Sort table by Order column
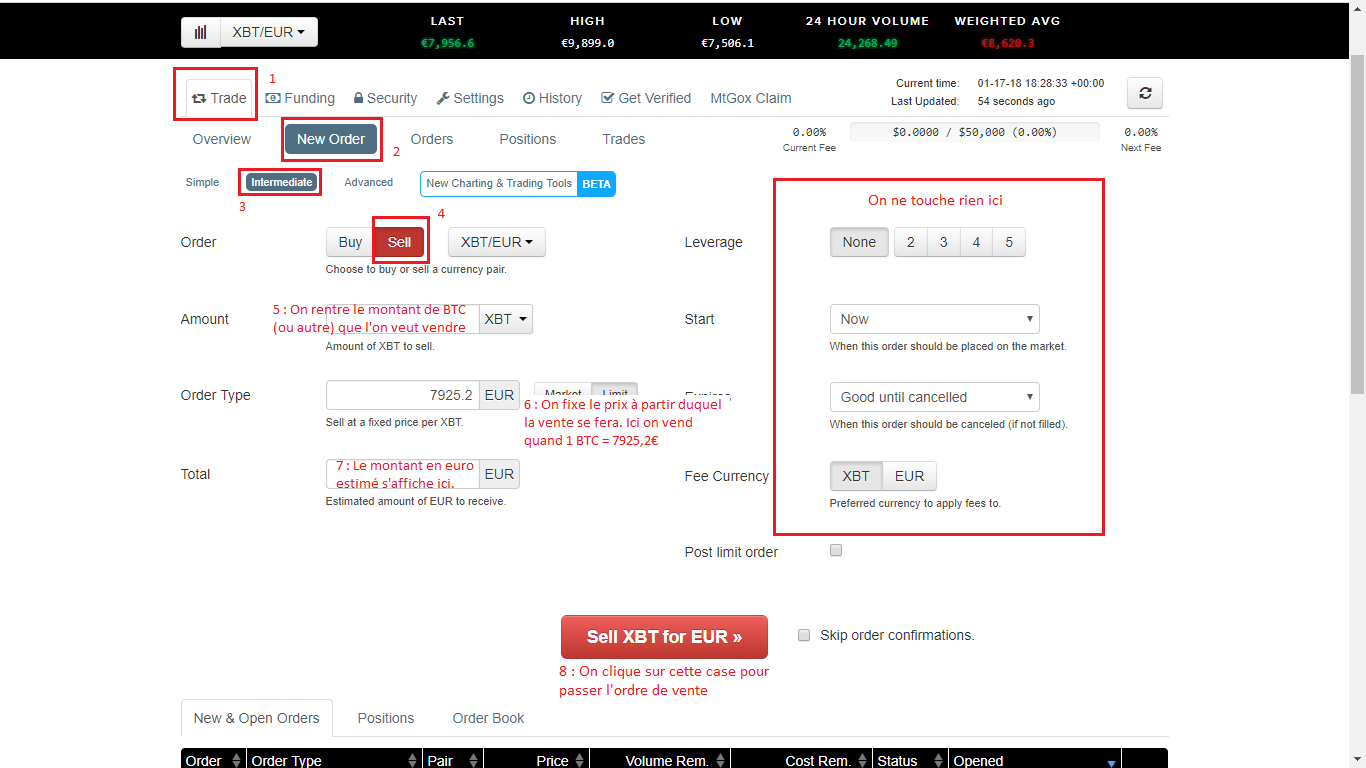Viewport: 1366px width, 768px height. [213, 760]
